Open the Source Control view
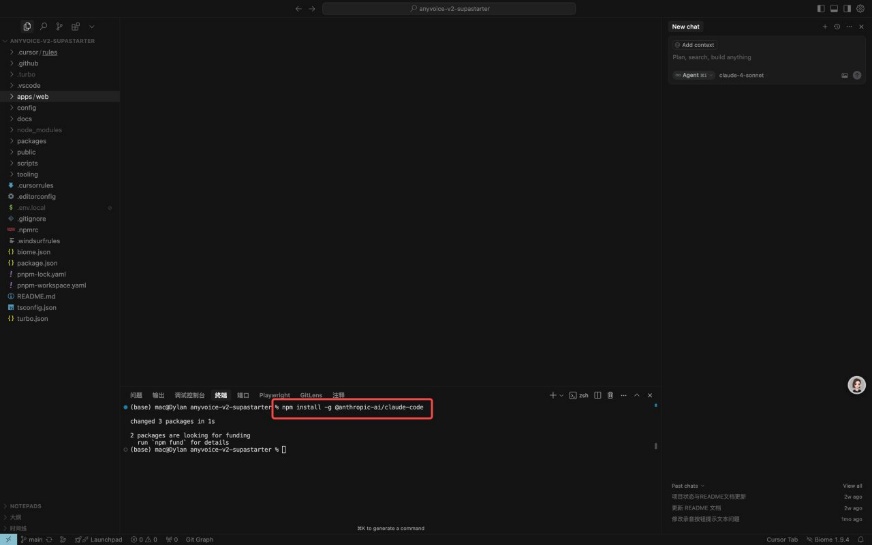This screenshot has height=545, width=872. pos(59,26)
